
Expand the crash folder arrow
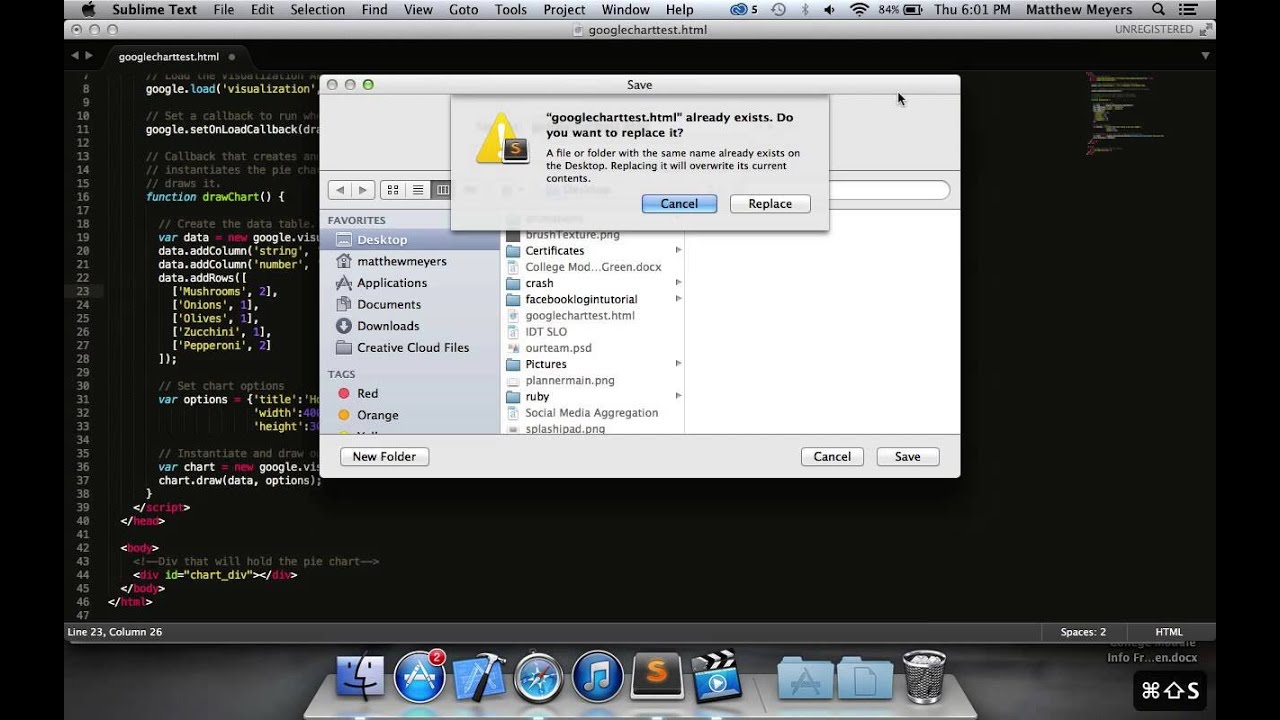coord(678,283)
